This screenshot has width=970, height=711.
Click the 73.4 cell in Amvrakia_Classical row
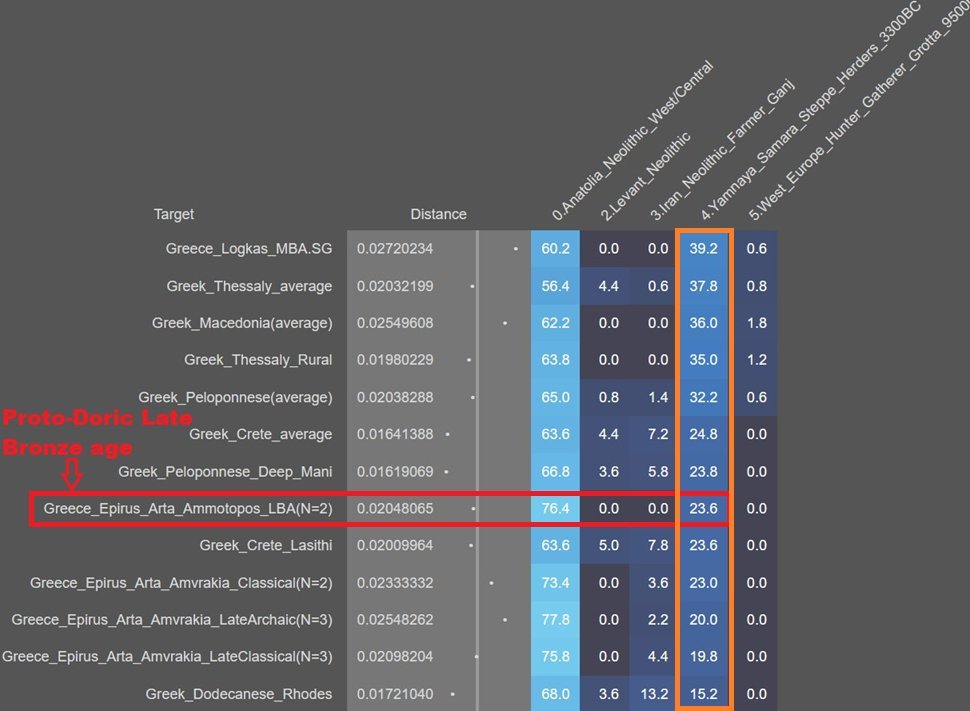tap(556, 583)
